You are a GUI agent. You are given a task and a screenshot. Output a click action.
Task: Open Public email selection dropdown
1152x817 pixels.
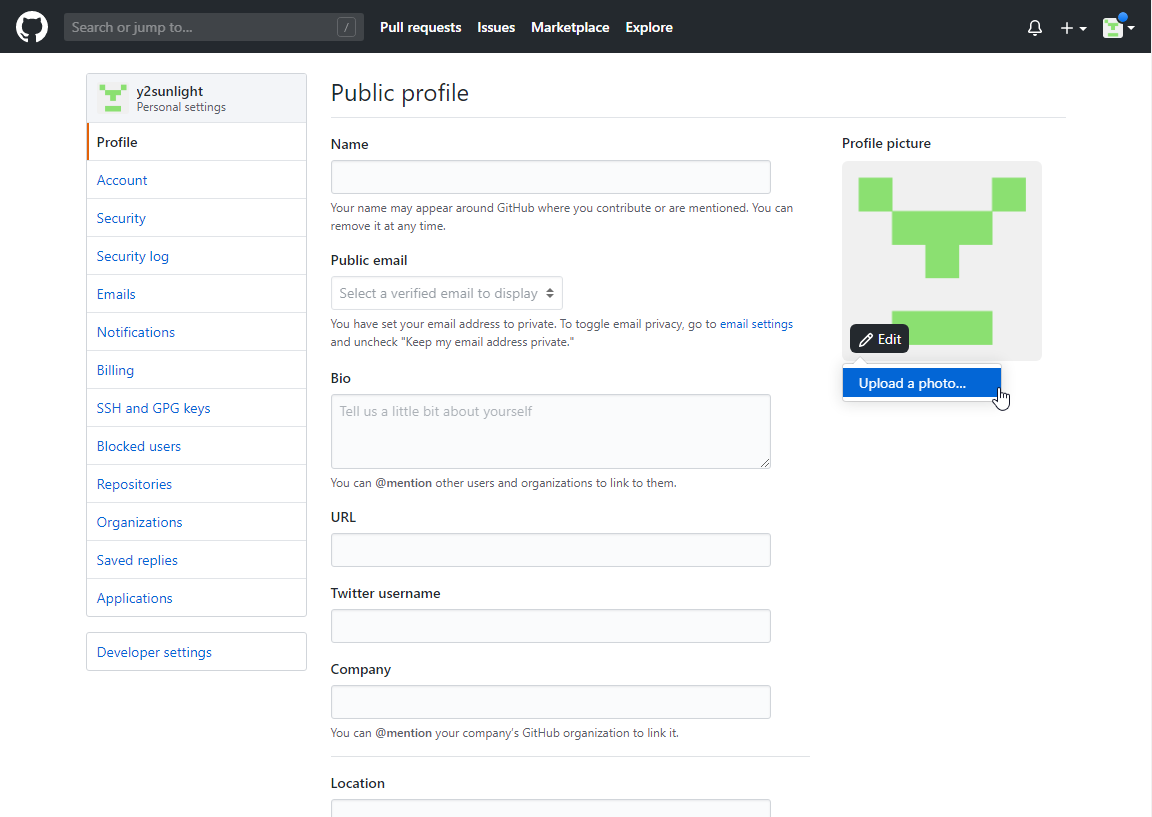click(446, 293)
